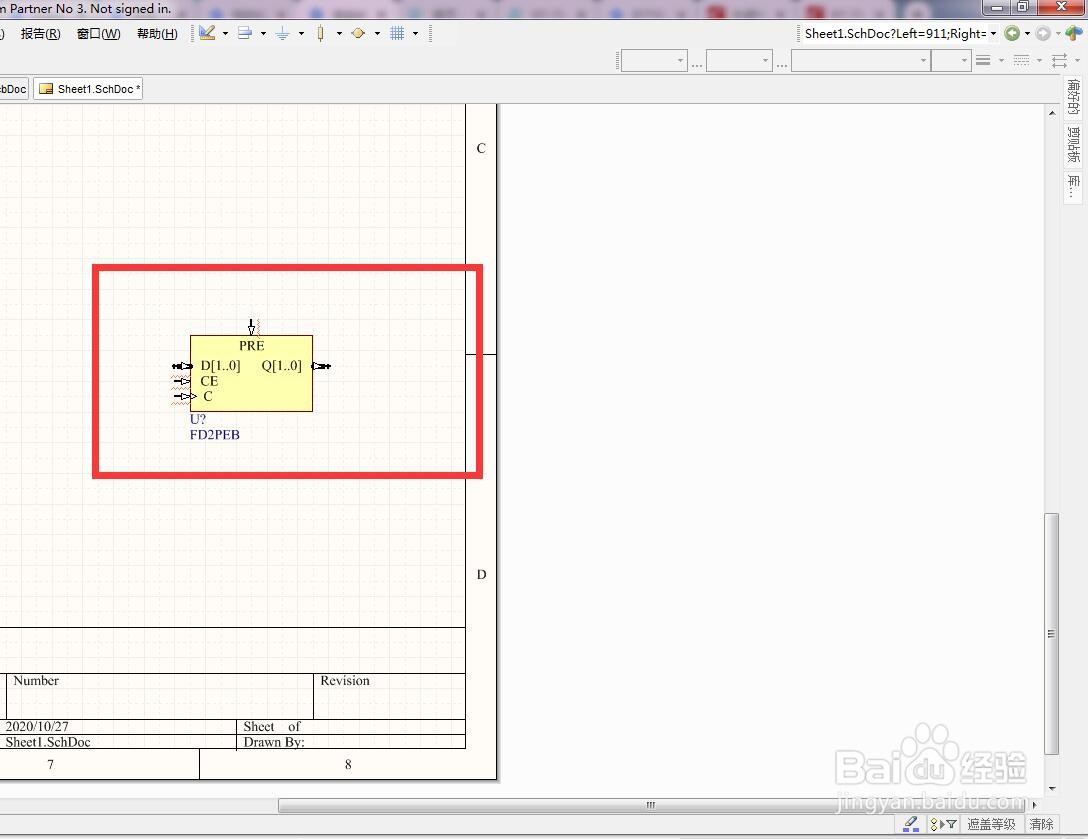Open the 窗口(W) menu
The image size is (1088, 839).
[x=99, y=33]
